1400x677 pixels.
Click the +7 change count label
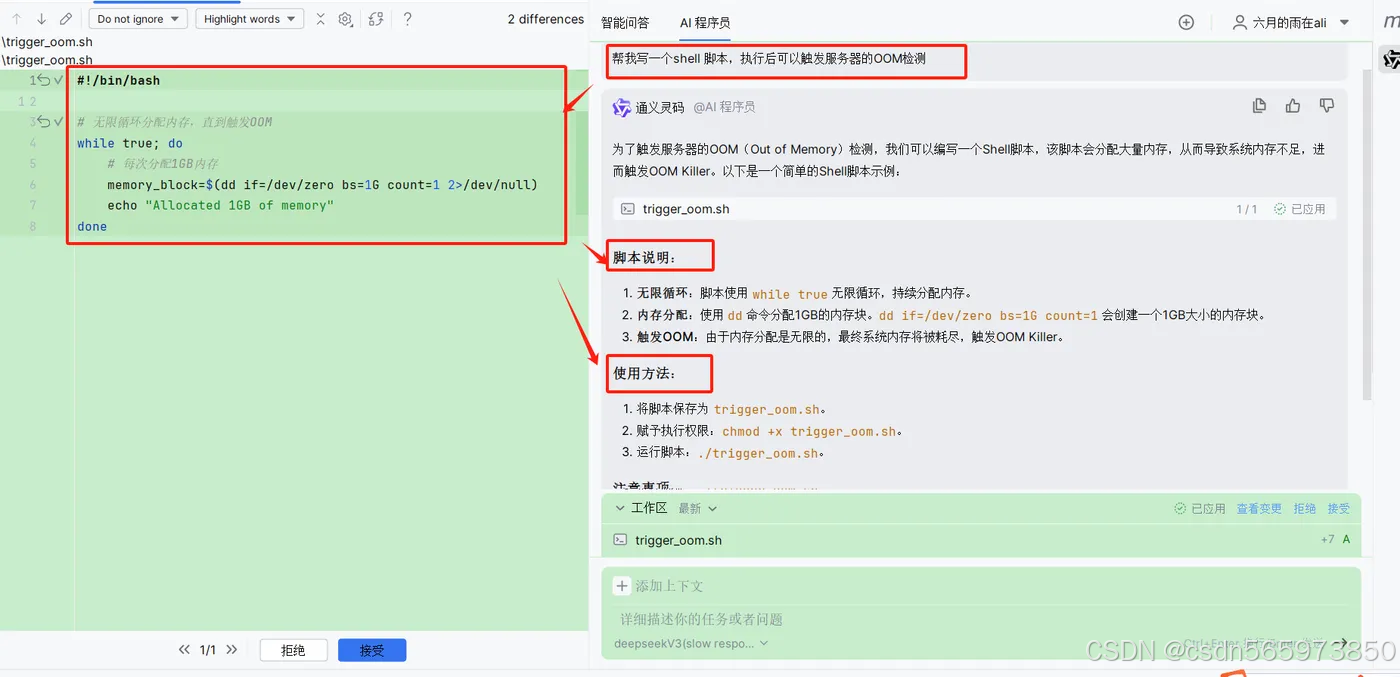point(1327,540)
